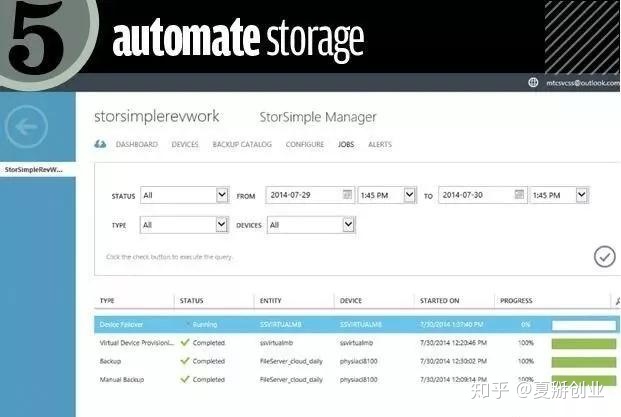Screen dimensions: 621x417
Task: Click the Device Failover progress bar
Action: (x=584, y=325)
